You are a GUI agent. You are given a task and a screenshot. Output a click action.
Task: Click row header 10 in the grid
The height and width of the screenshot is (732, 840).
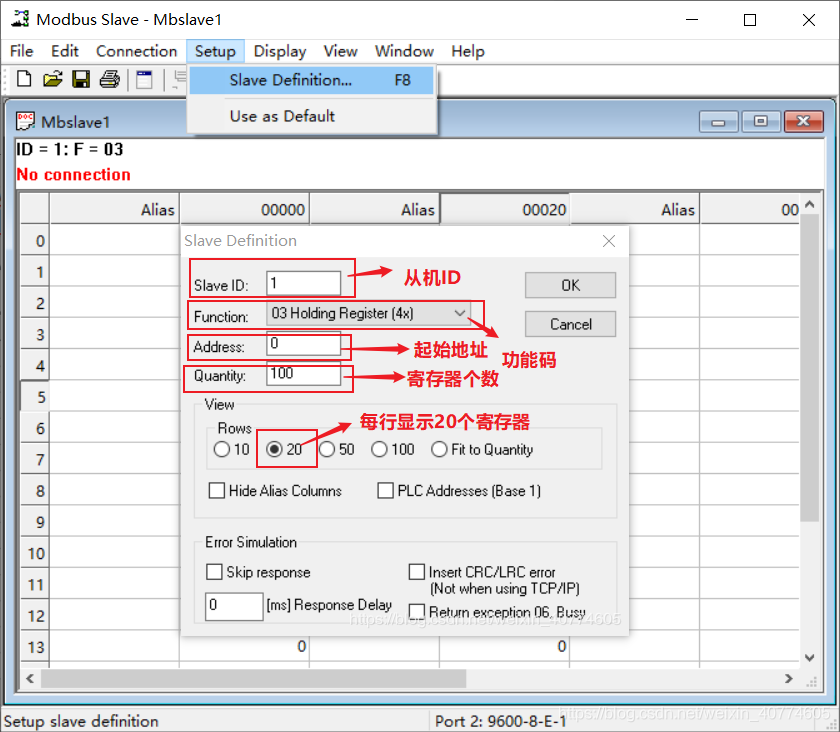click(x=35, y=552)
